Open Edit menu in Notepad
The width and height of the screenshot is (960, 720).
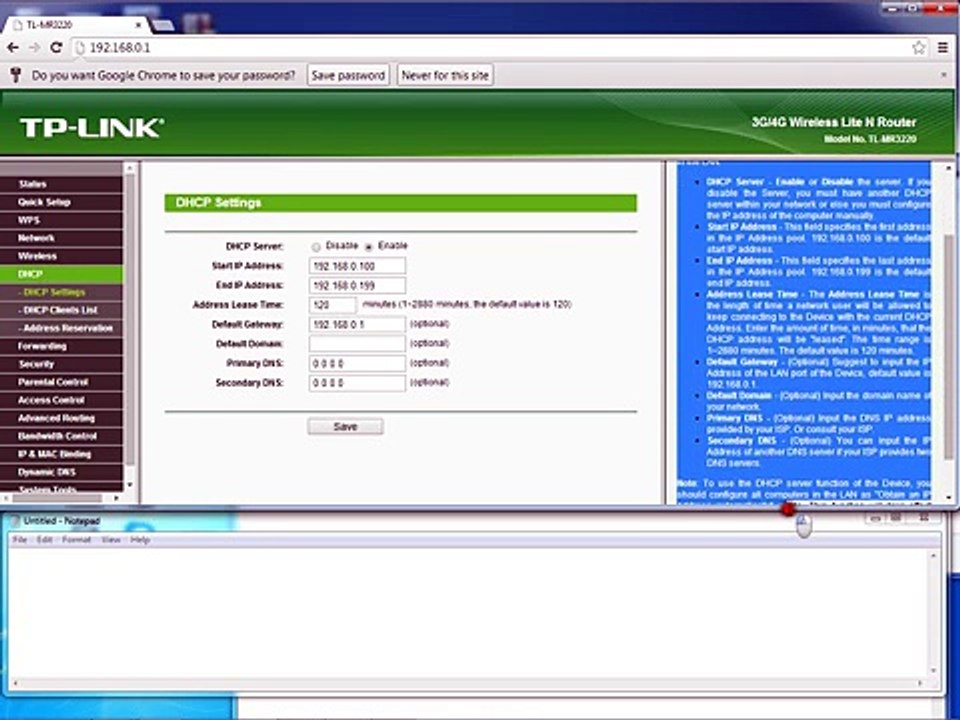pyautogui.click(x=44, y=540)
